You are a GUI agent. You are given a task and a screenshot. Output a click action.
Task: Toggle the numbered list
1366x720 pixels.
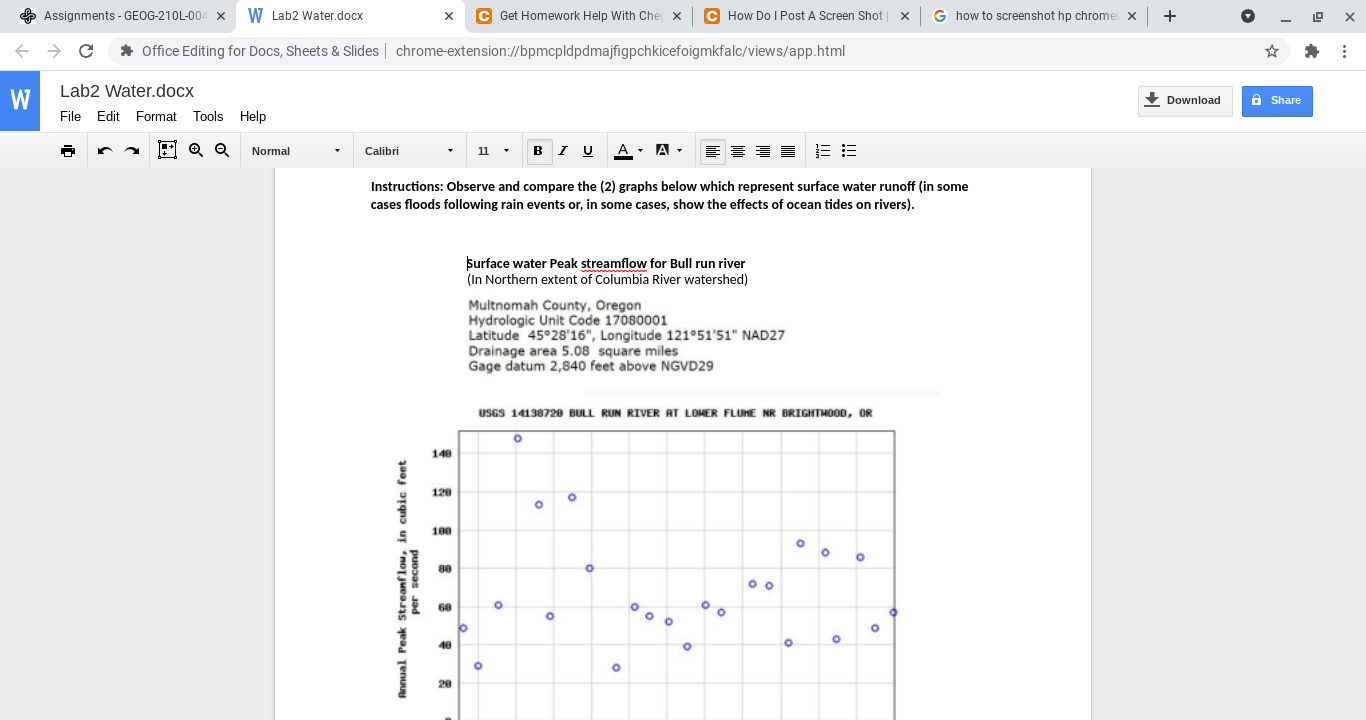coord(823,151)
